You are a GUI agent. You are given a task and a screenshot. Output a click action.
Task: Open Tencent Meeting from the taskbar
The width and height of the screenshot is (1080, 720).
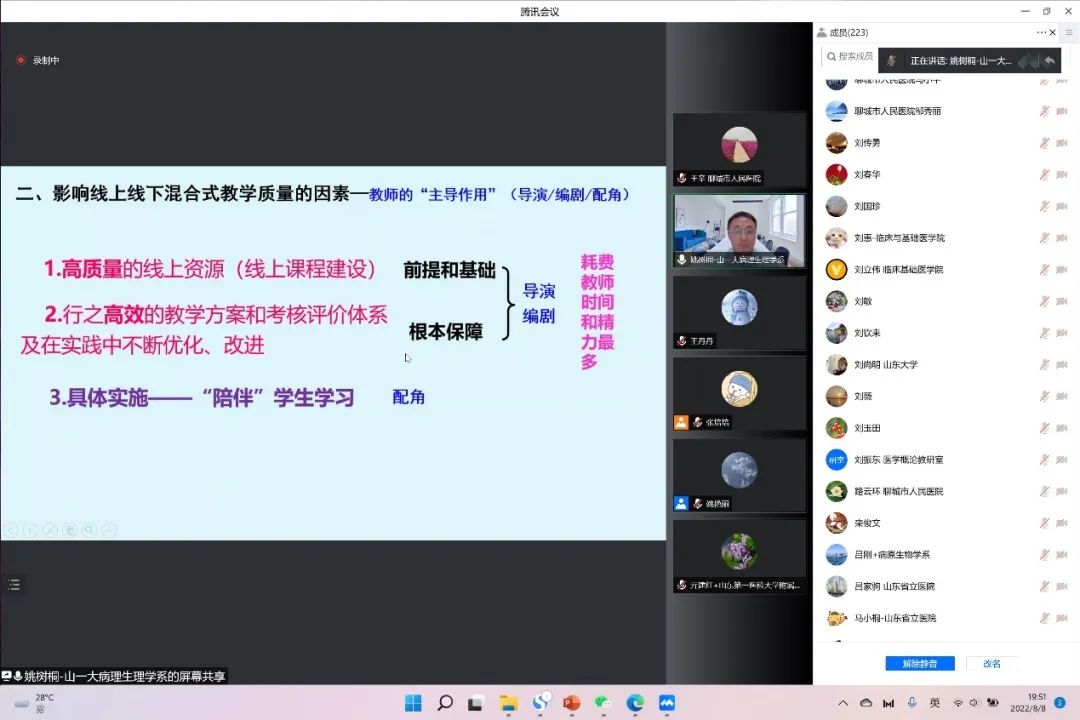coord(666,703)
